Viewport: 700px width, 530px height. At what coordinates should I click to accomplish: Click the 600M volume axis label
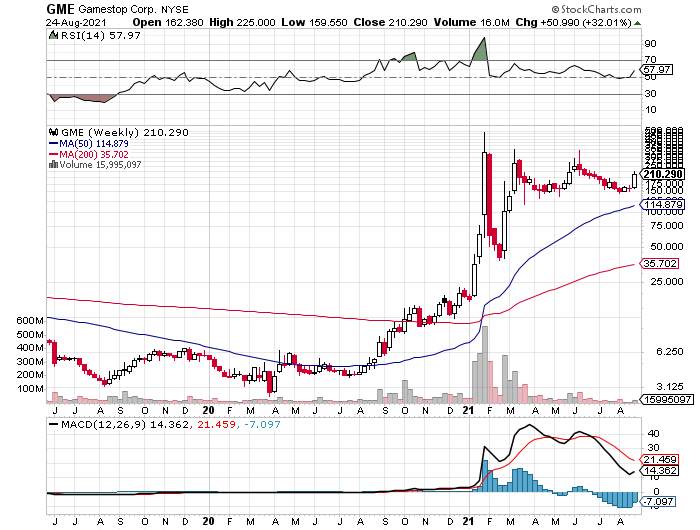point(30,321)
